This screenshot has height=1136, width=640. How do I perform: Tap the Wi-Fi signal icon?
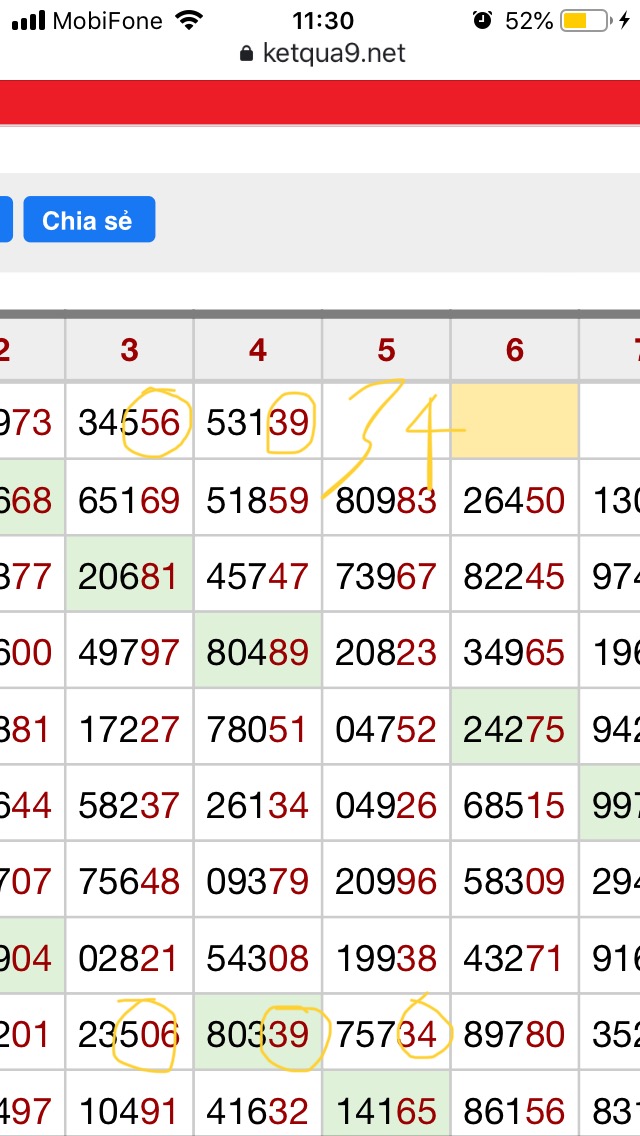(187, 20)
